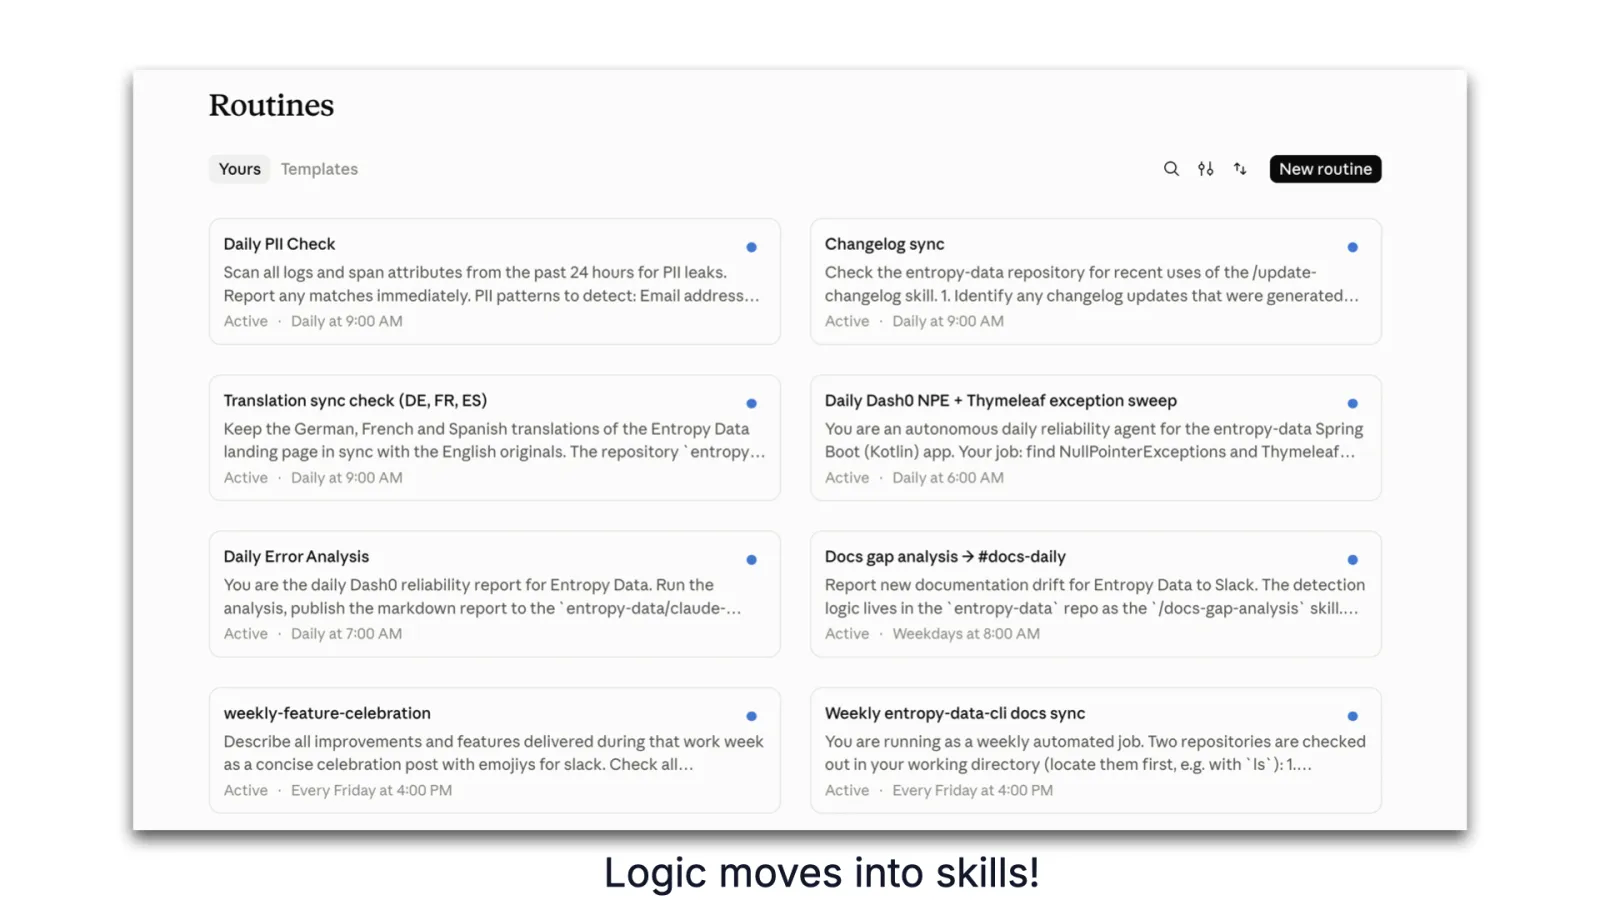Create a New routine

(x=1325, y=169)
